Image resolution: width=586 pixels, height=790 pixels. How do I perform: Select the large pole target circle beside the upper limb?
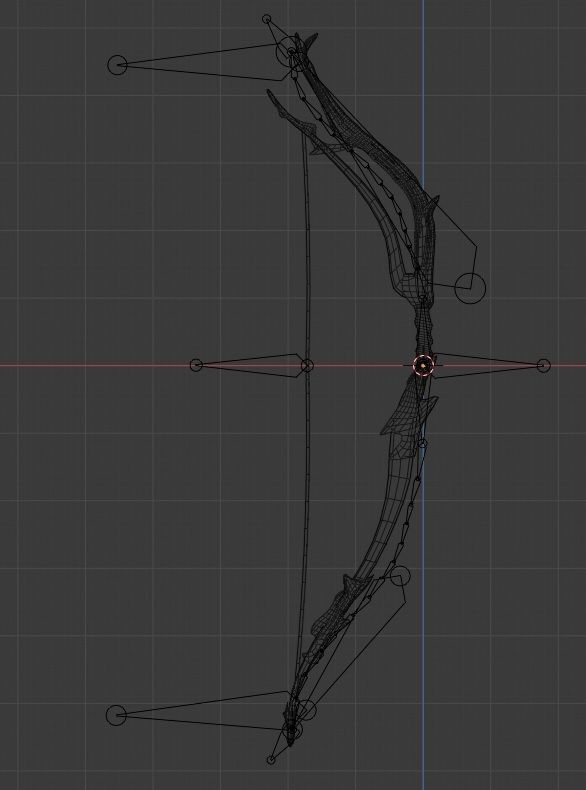tap(470, 288)
